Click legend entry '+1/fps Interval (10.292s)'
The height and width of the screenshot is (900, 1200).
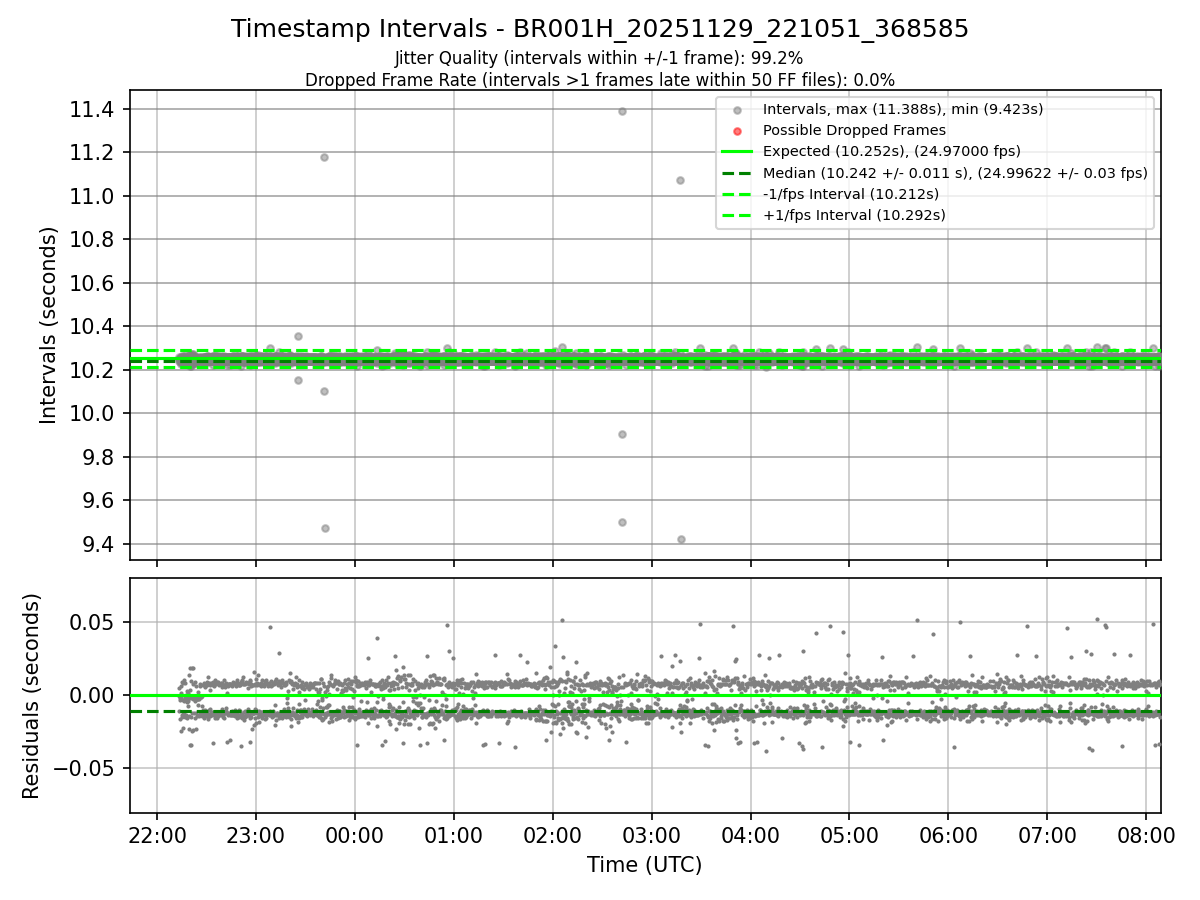click(x=854, y=214)
